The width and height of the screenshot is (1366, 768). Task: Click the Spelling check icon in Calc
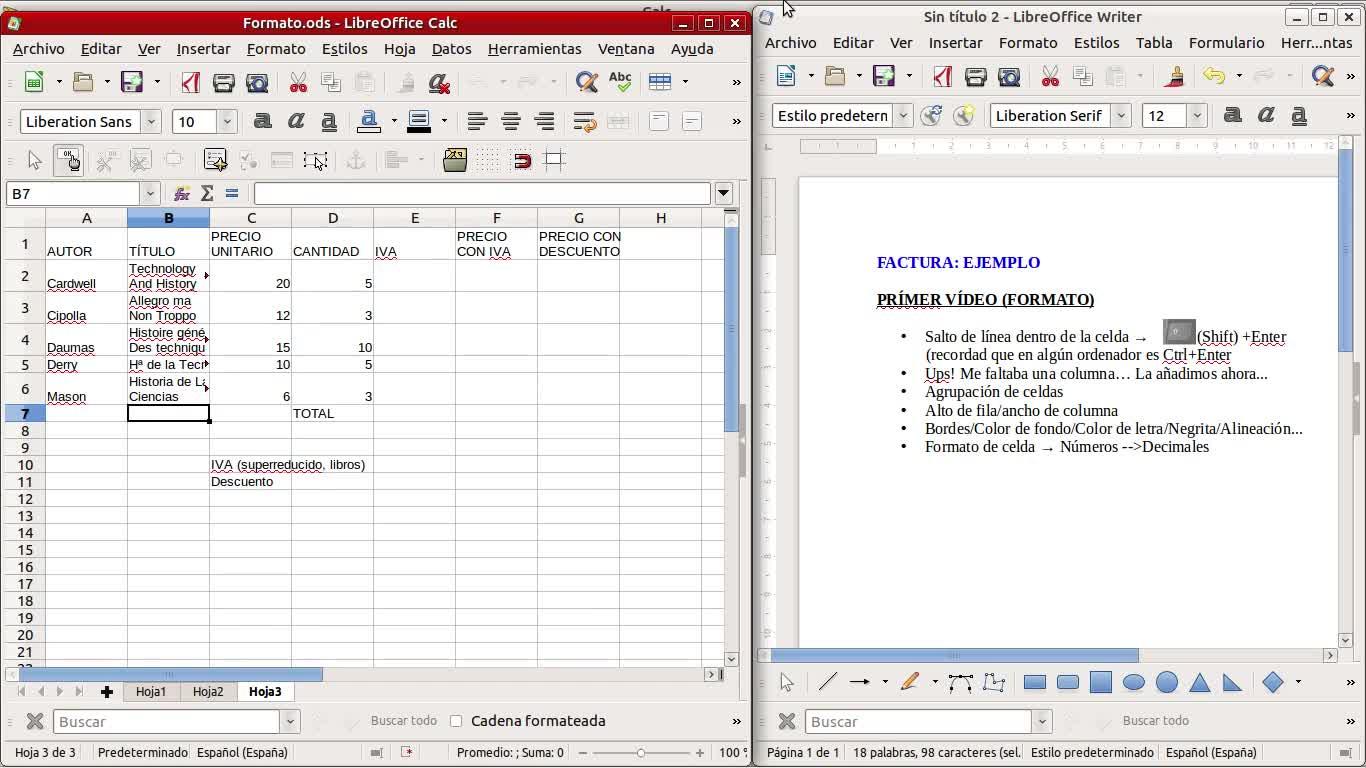620,82
